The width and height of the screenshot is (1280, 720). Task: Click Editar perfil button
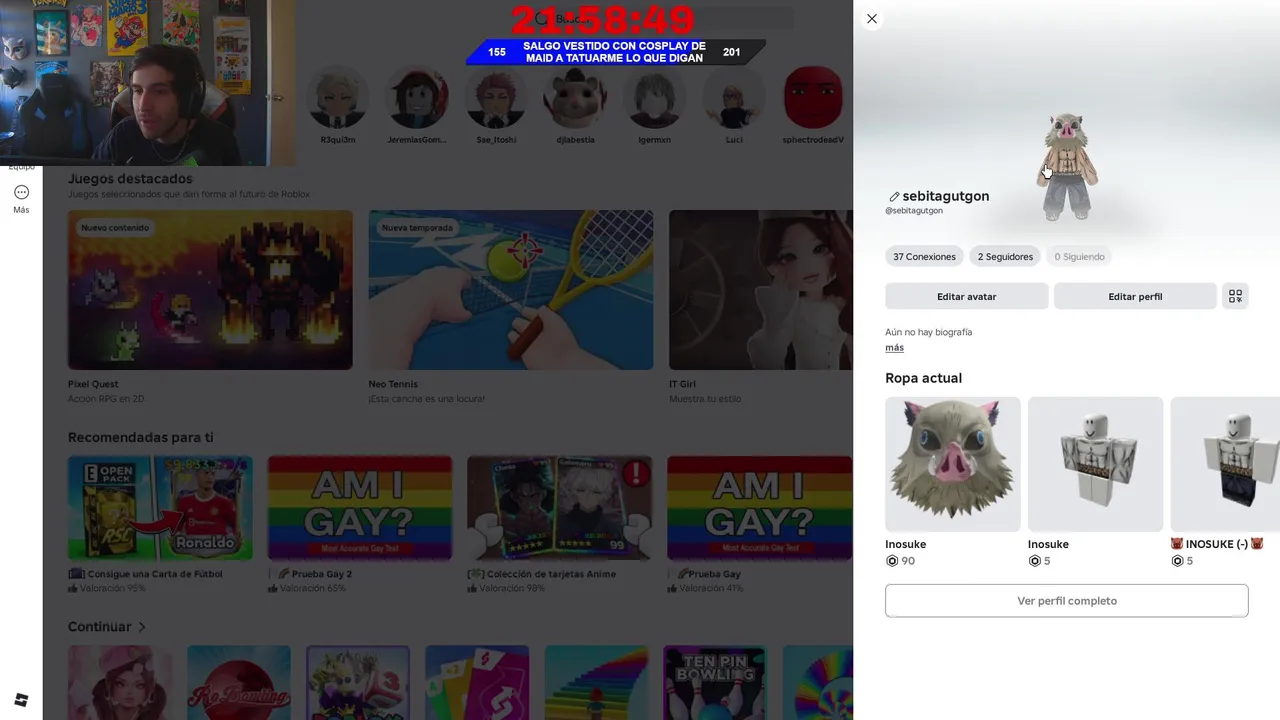[x=1135, y=296]
